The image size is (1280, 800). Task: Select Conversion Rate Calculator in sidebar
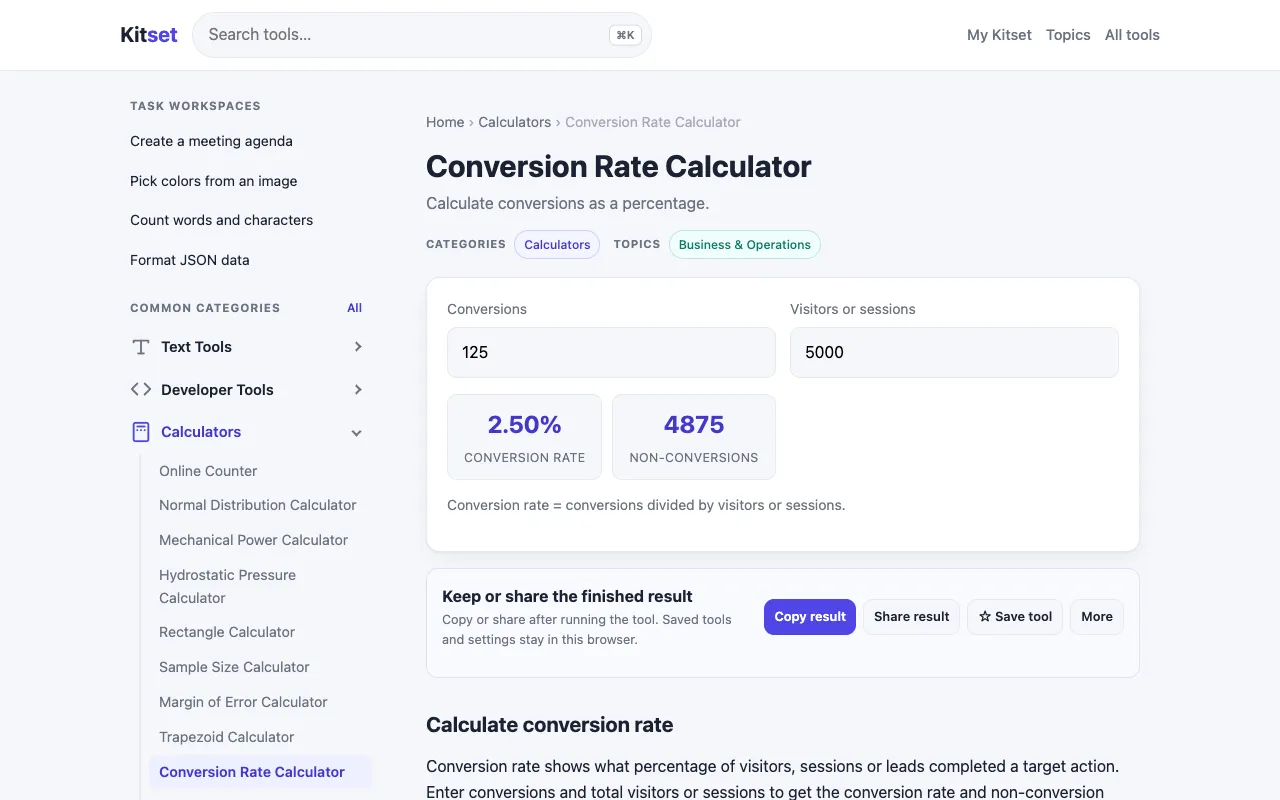[260, 772]
